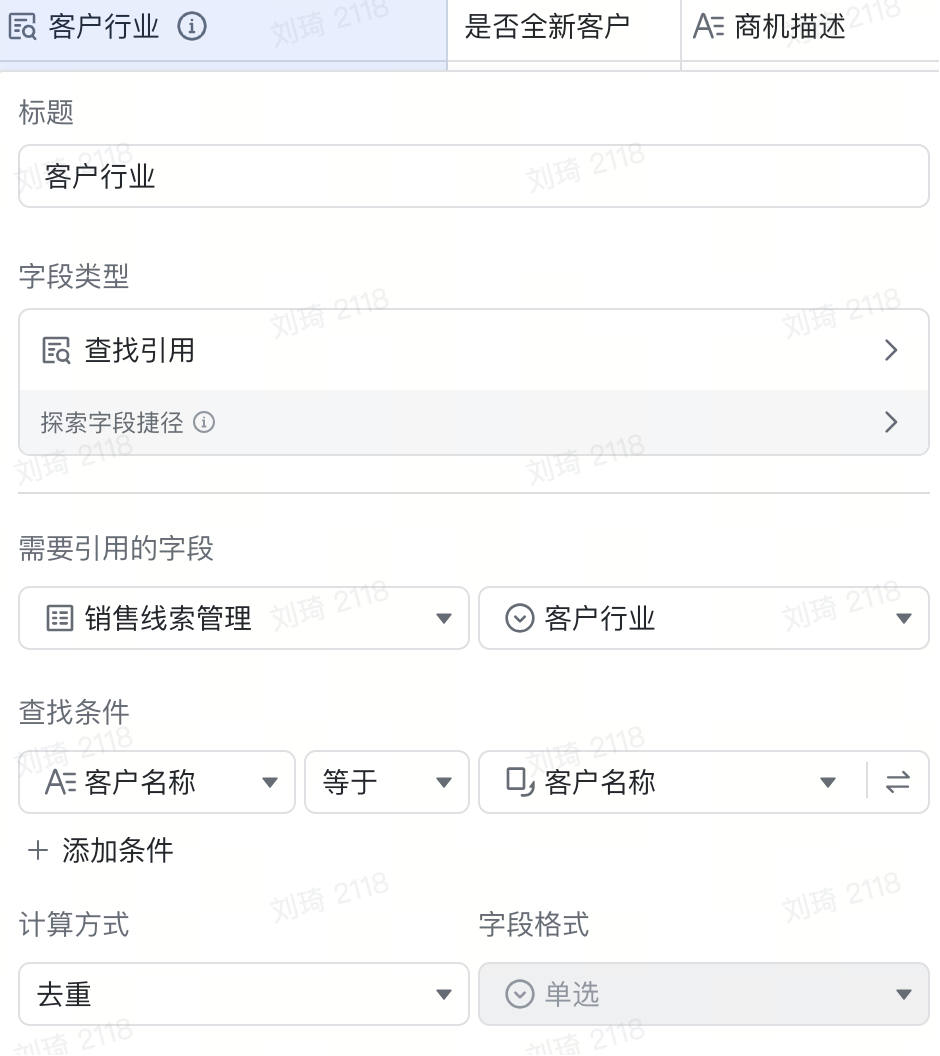Select the 商机描述 column header
Screen dimensions: 940x1056
coord(790,27)
